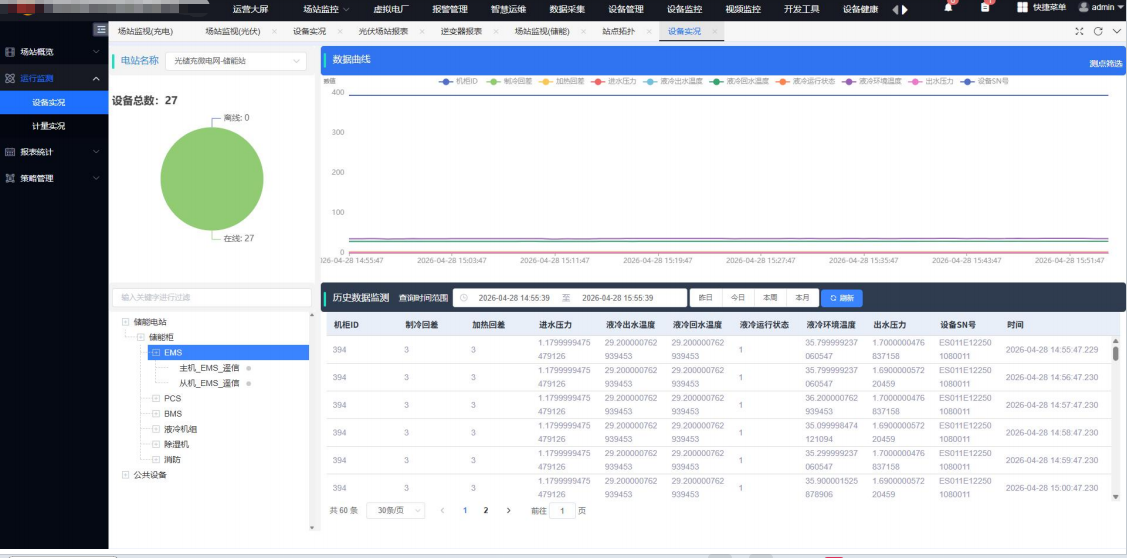Hide the 进水压力 legend series
This screenshot has width=1127, height=558.
(614, 81)
